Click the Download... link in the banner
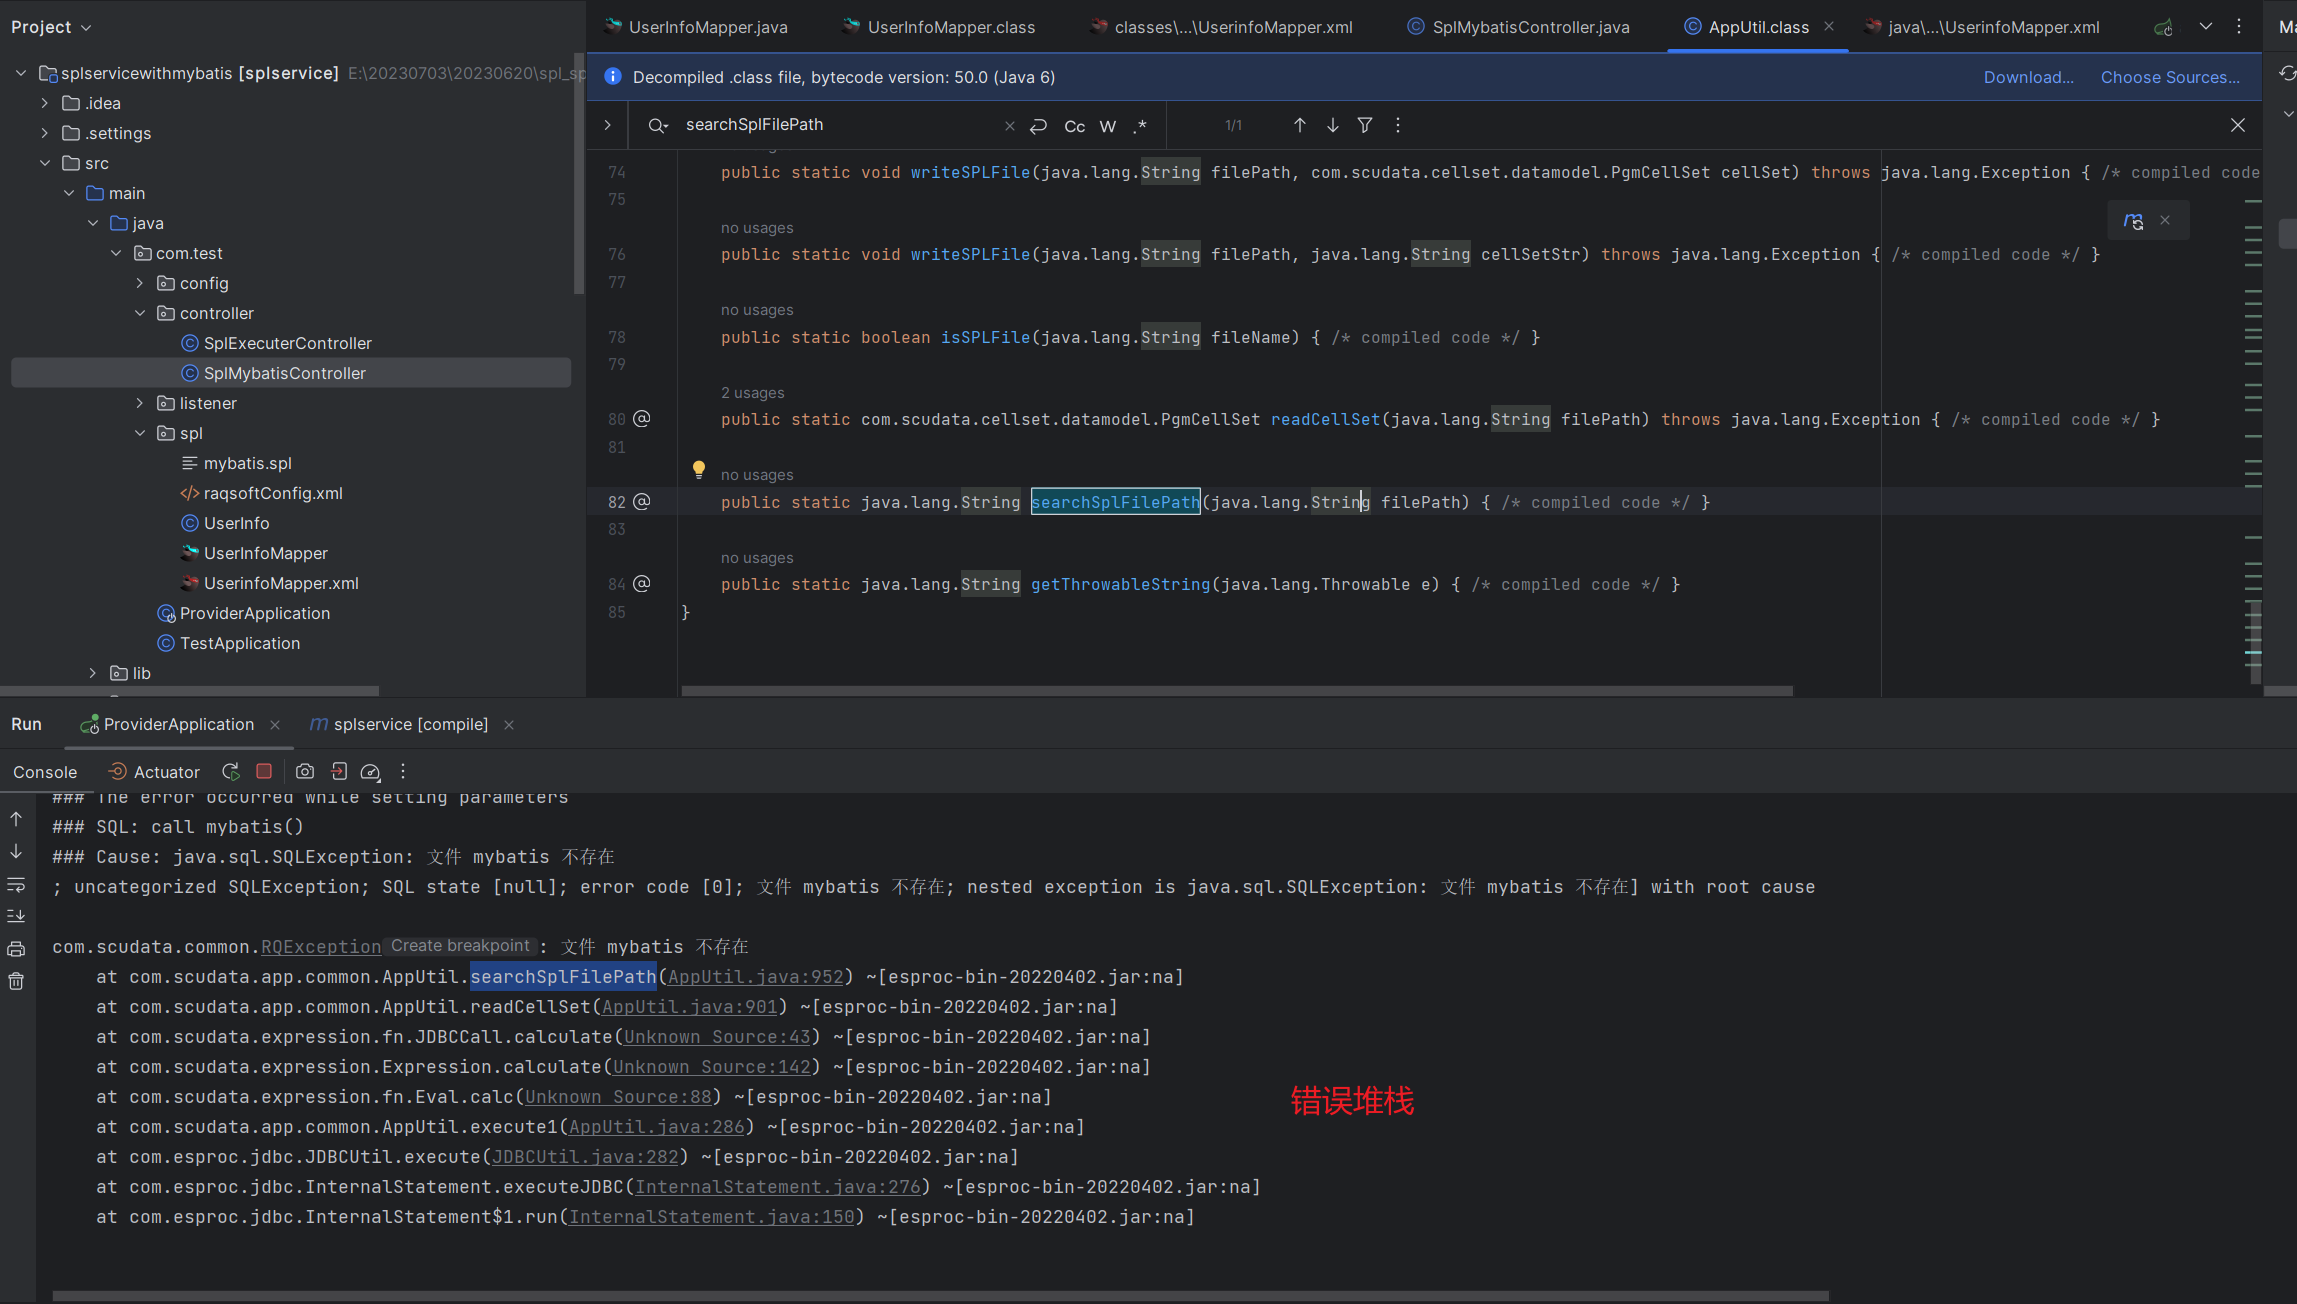Image resolution: width=2297 pixels, height=1304 pixels. [2028, 77]
